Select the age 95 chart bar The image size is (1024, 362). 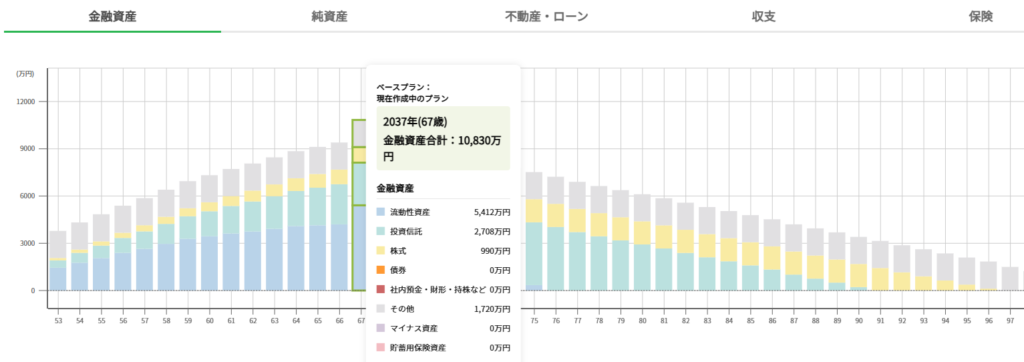click(x=967, y=274)
